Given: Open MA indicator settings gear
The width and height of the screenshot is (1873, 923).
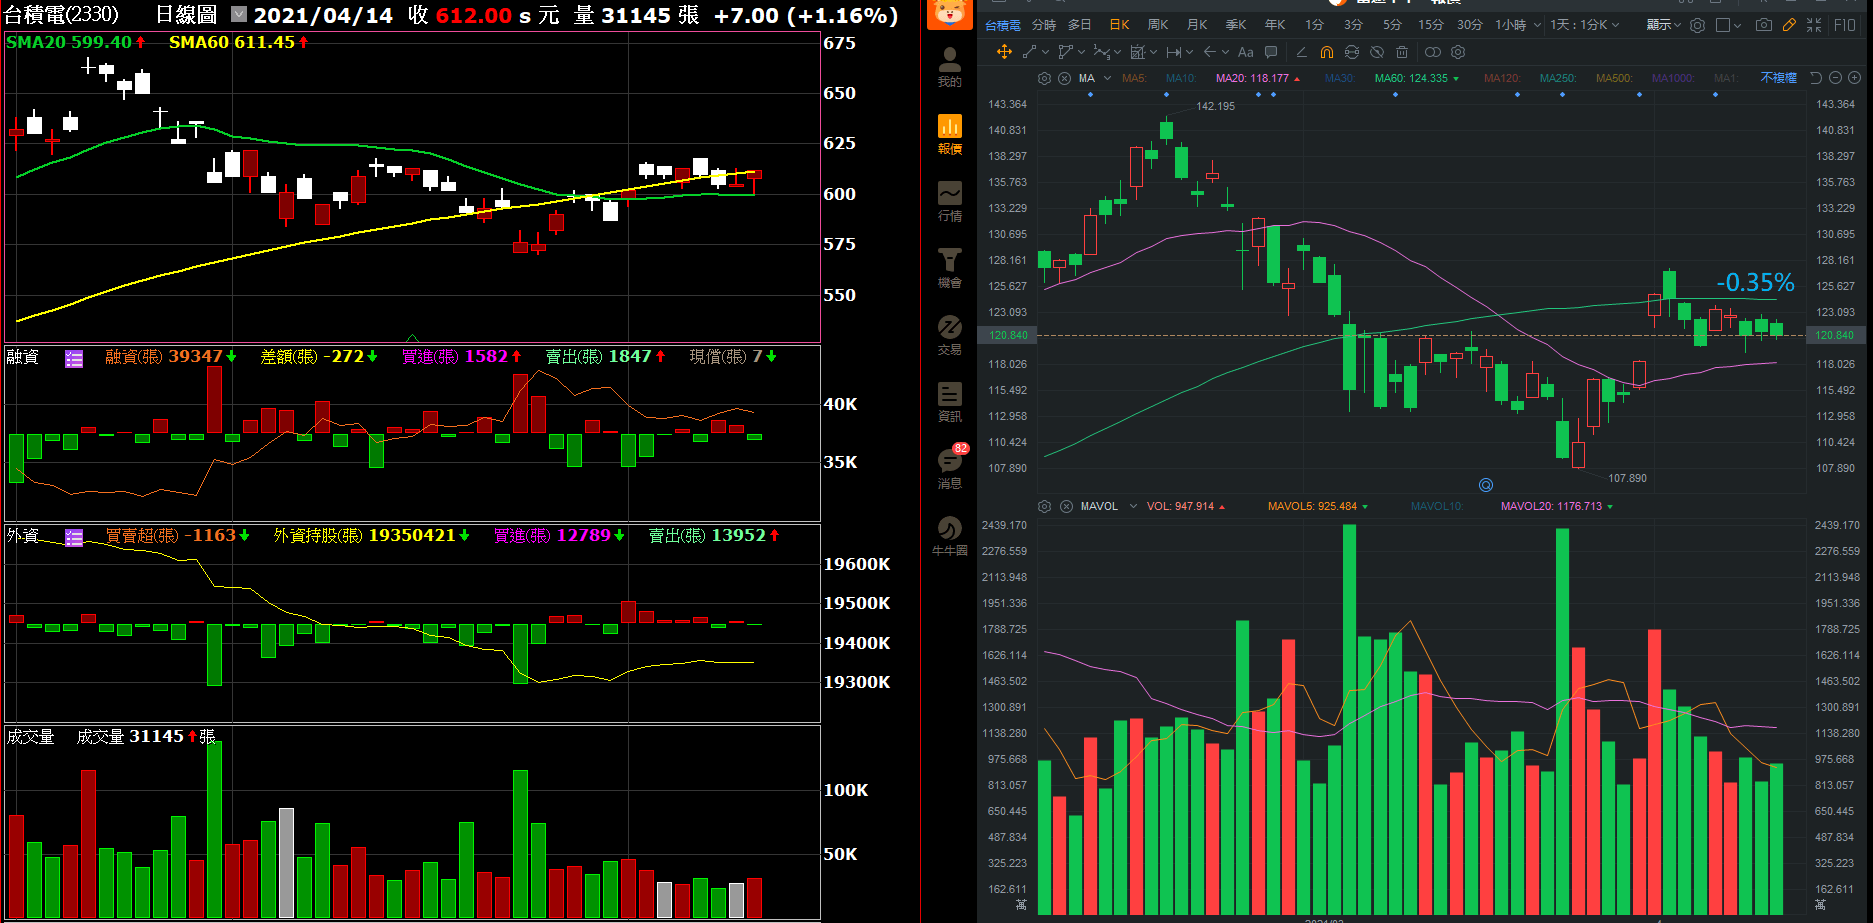Looking at the screenshot, I should click(x=1044, y=78).
